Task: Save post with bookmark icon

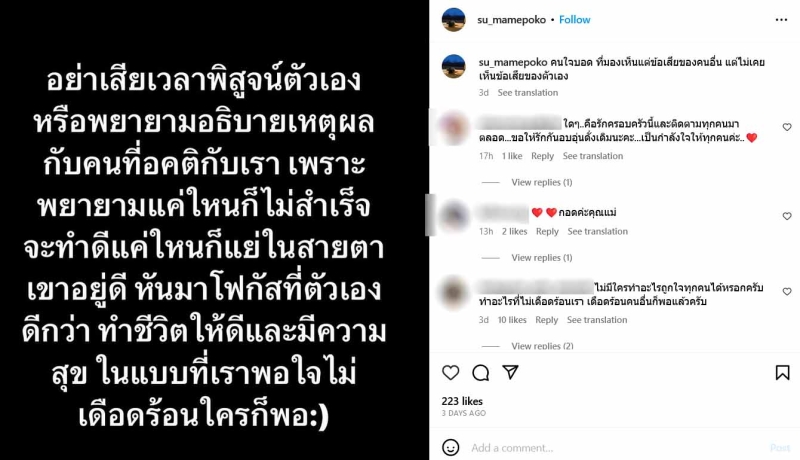Action: click(782, 373)
